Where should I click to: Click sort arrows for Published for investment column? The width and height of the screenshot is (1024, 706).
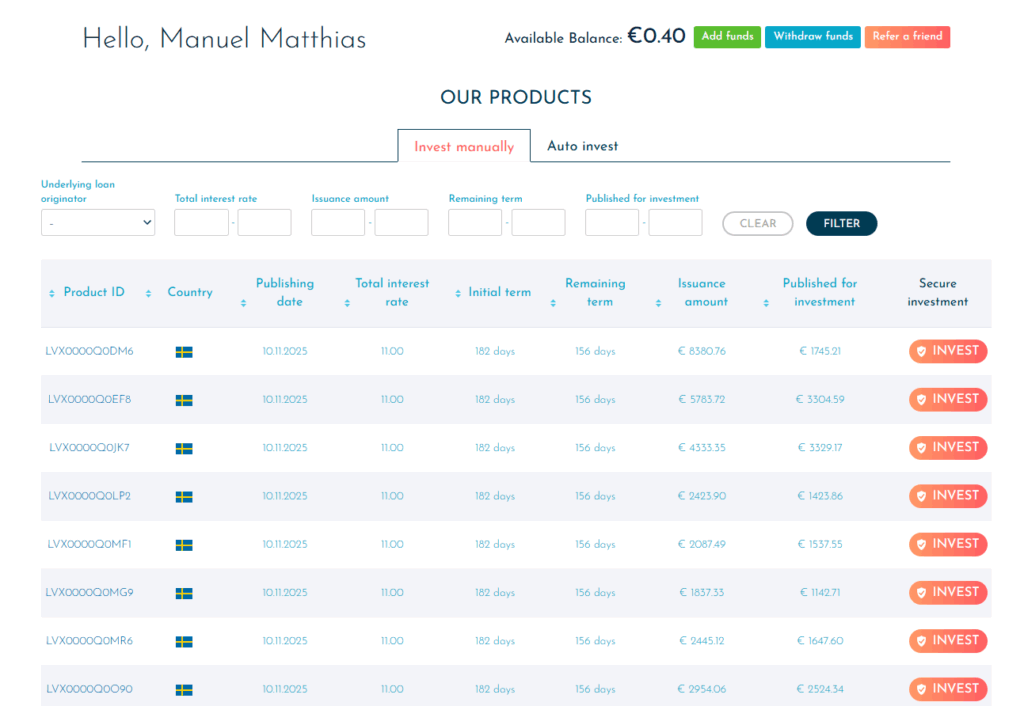[x=766, y=302]
